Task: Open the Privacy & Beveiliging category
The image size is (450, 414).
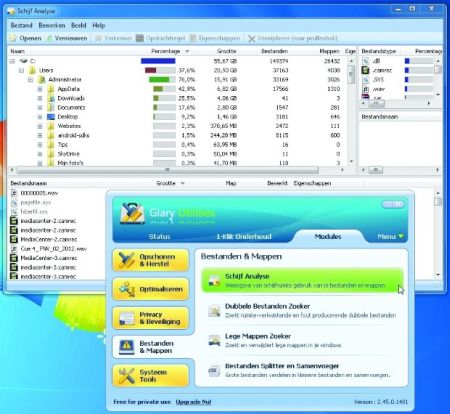Action: [x=151, y=318]
